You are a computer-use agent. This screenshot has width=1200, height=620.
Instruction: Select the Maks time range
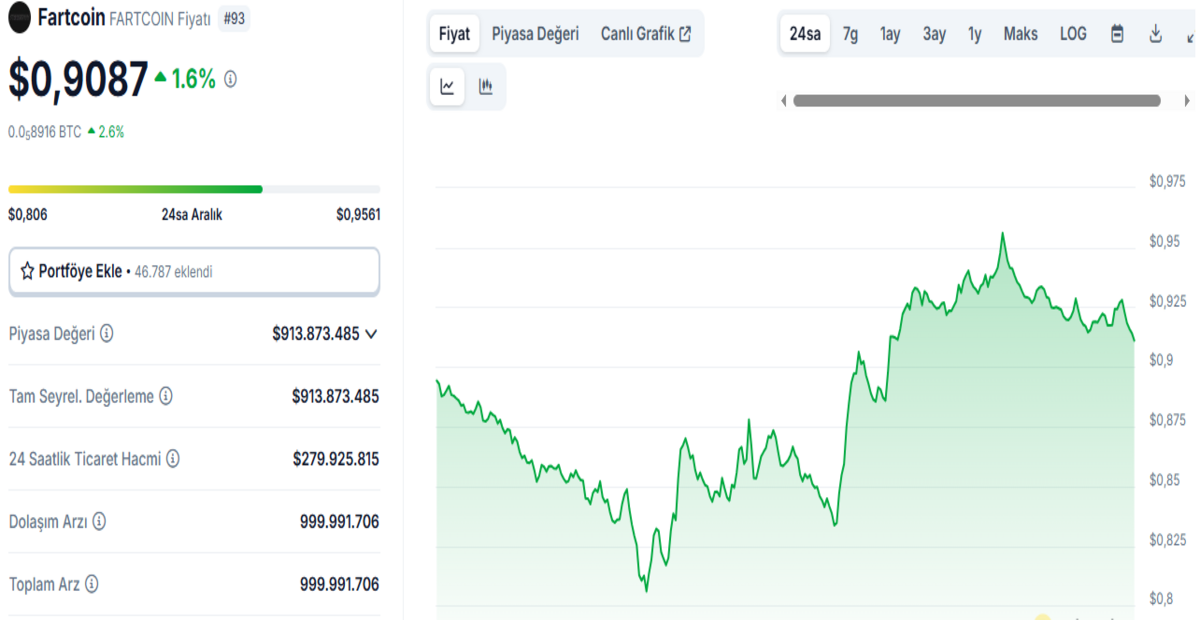pos(1021,34)
